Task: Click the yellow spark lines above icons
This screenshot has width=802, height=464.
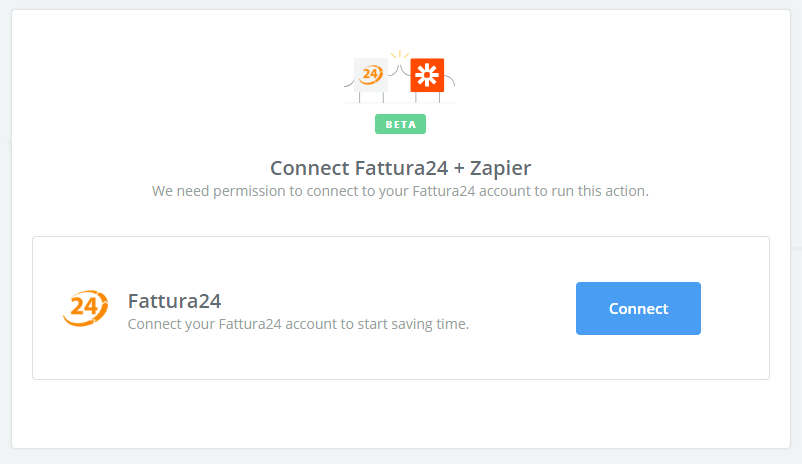Action: click(399, 54)
